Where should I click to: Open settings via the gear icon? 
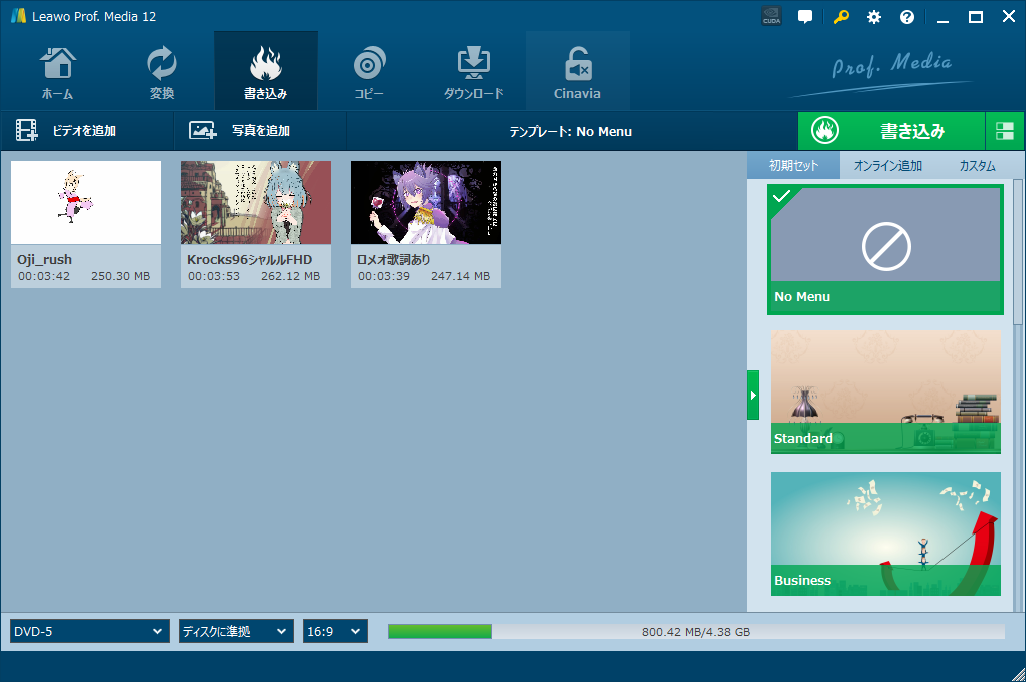tap(874, 17)
